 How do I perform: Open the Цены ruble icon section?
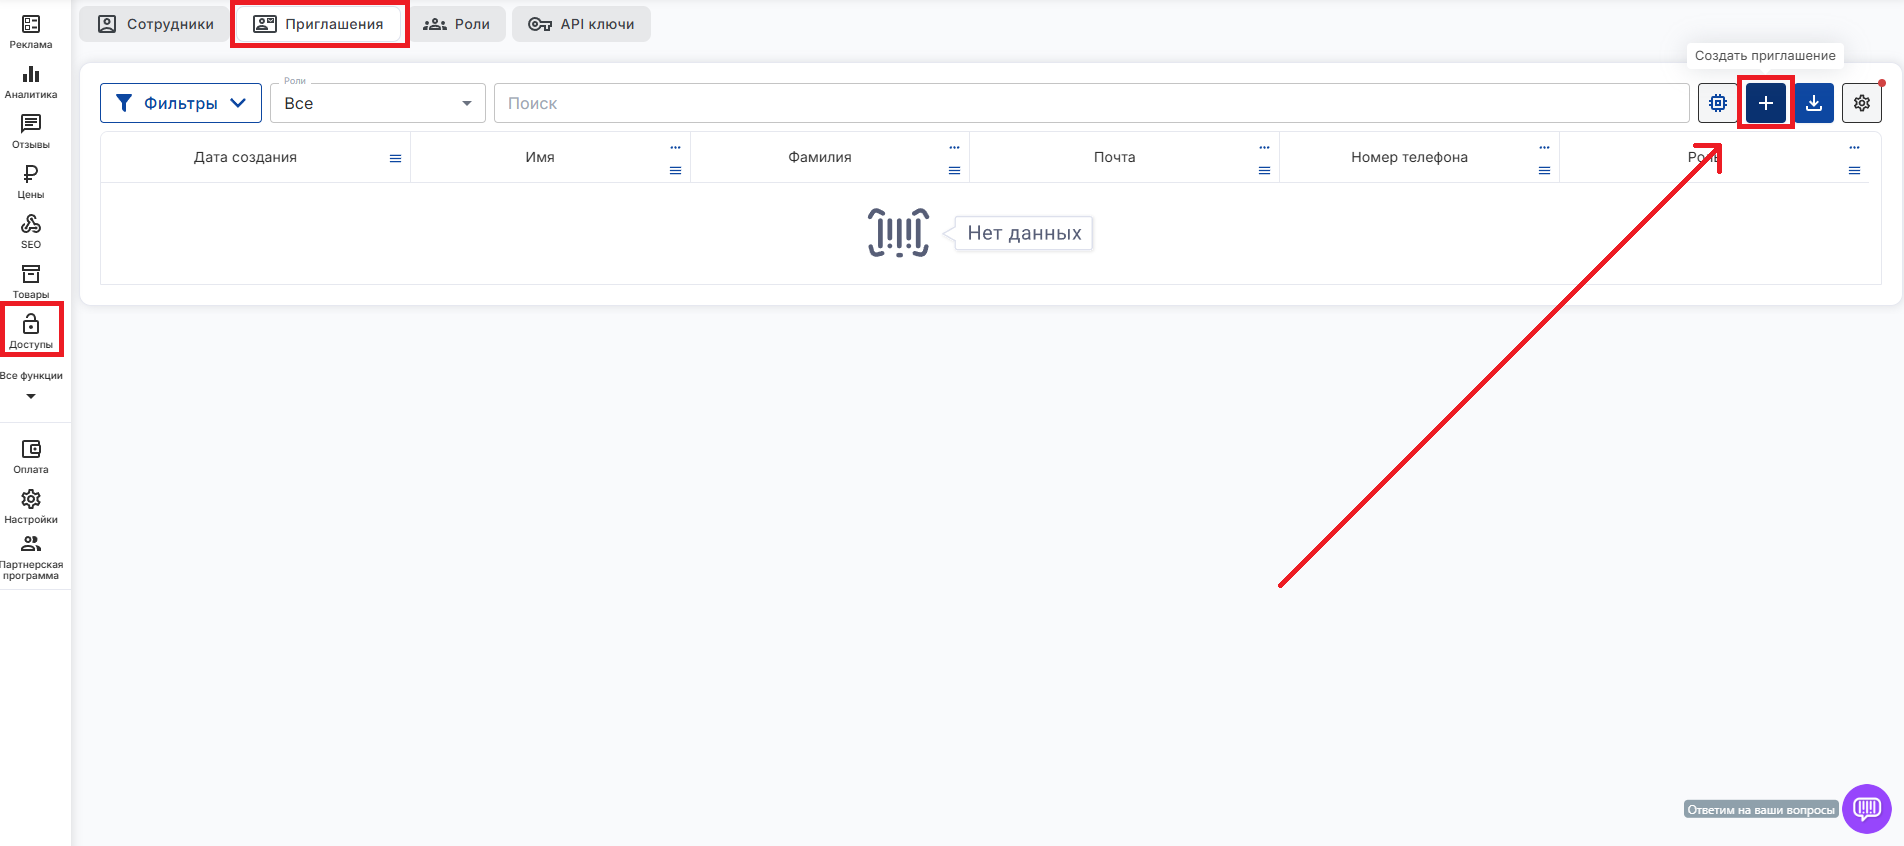point(31,181)
